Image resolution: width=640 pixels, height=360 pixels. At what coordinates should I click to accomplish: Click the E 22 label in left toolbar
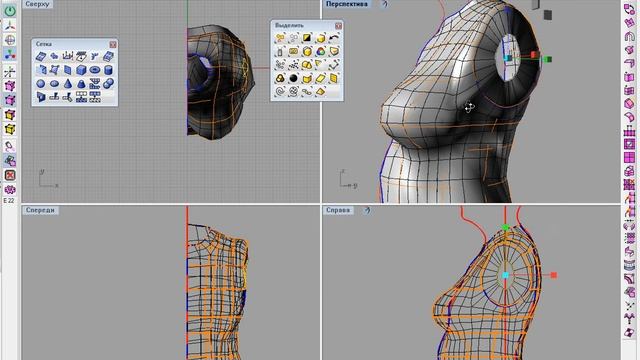point(9,200)
